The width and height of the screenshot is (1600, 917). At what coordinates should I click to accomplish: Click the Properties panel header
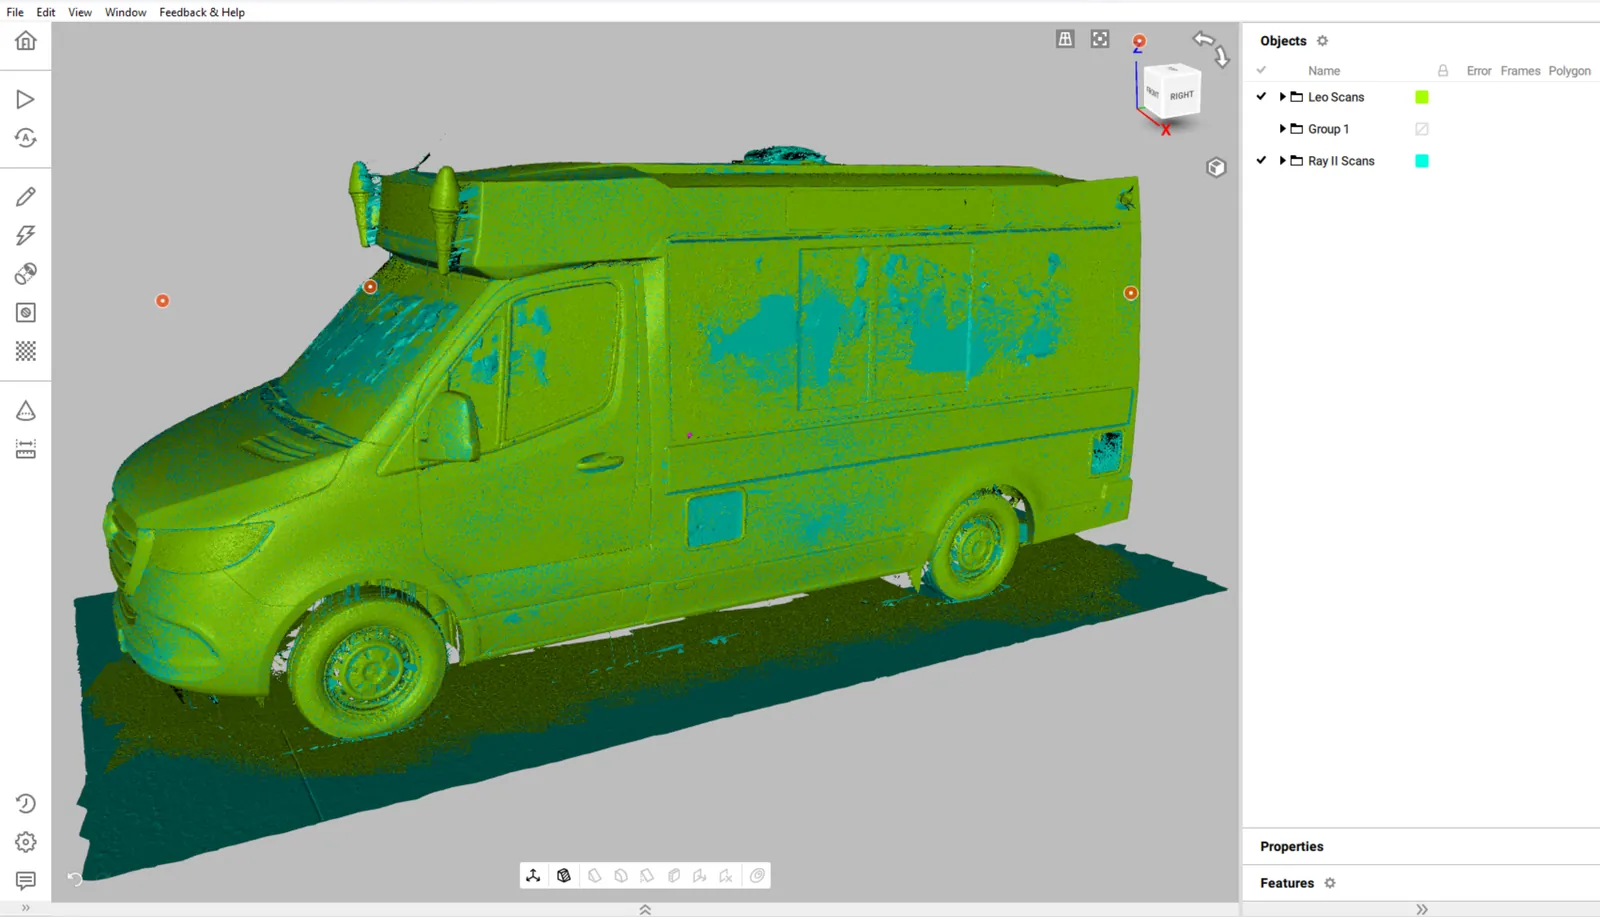1292,846
